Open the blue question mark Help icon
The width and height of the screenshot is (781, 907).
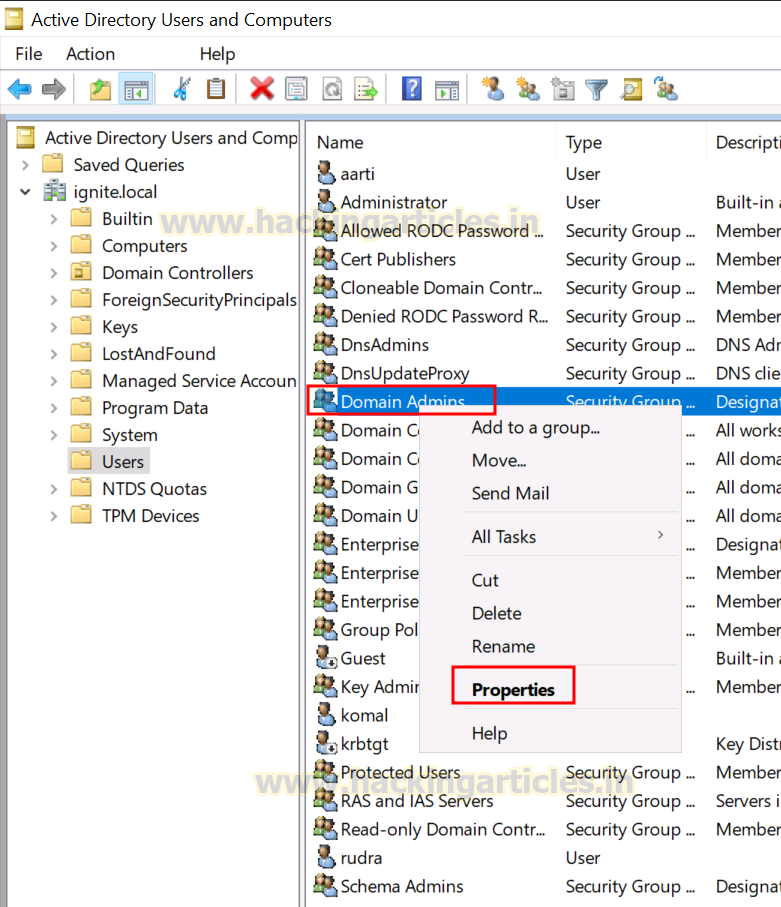click(411, 89)
